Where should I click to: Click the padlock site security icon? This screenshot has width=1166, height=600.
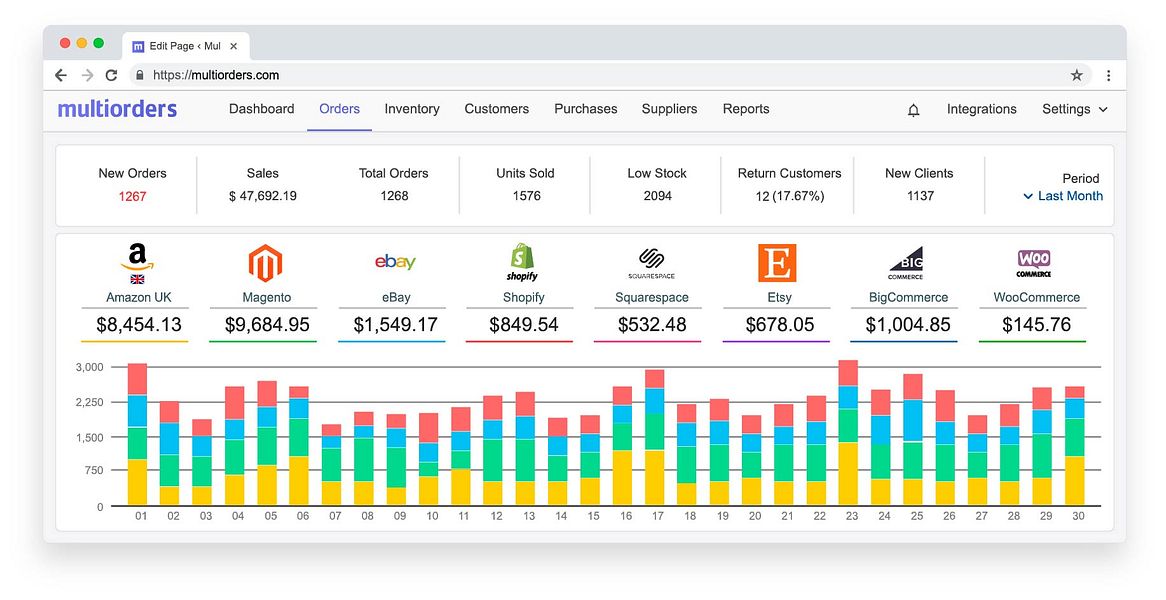pos(139,75)
